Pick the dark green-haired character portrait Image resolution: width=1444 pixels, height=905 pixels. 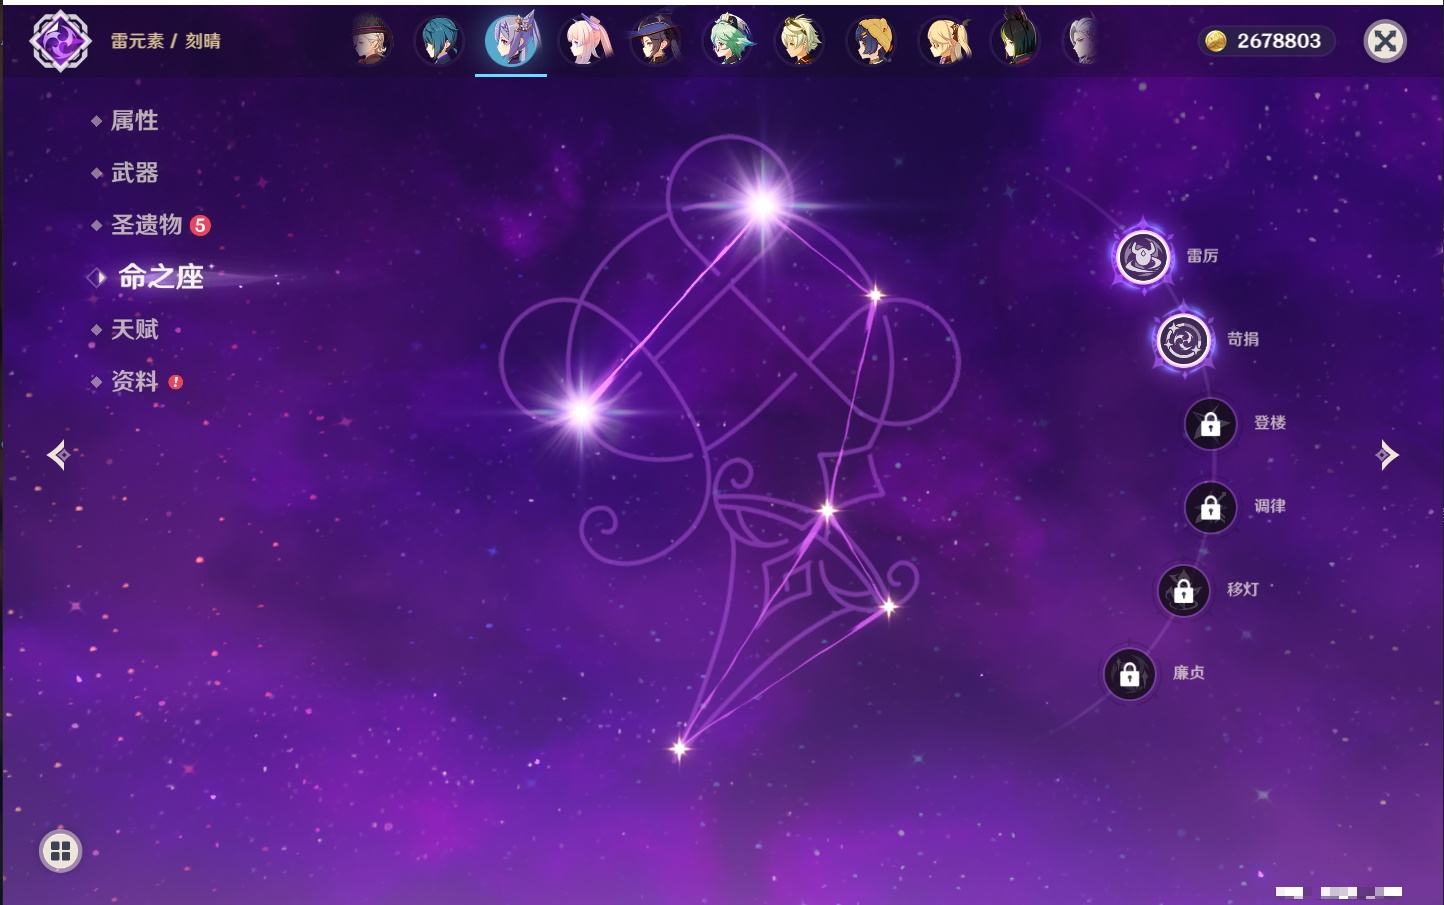1016,41
